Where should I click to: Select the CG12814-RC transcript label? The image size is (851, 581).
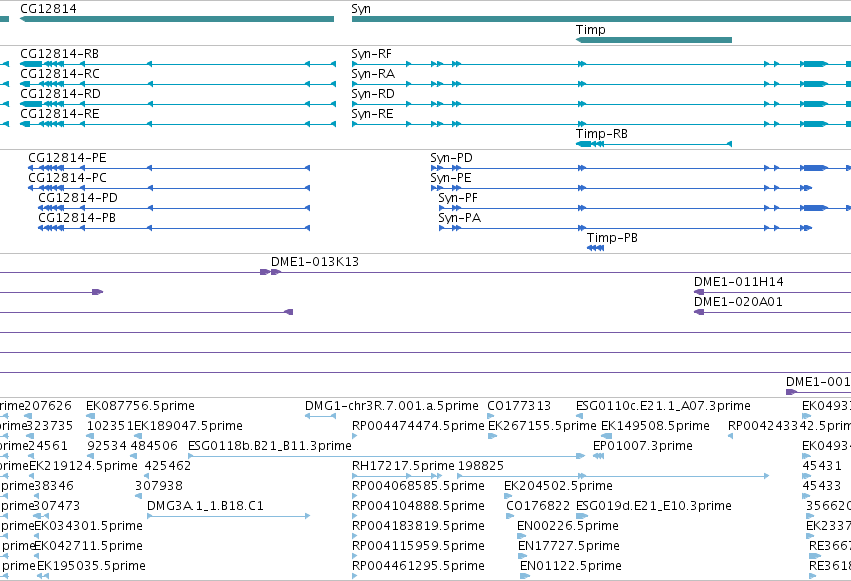[60, 74]
